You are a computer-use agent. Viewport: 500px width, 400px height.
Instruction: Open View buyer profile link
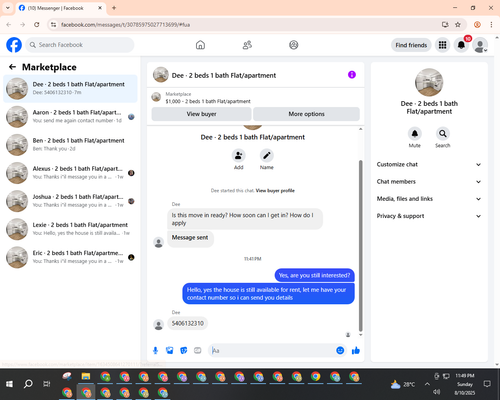click(275, 191)
